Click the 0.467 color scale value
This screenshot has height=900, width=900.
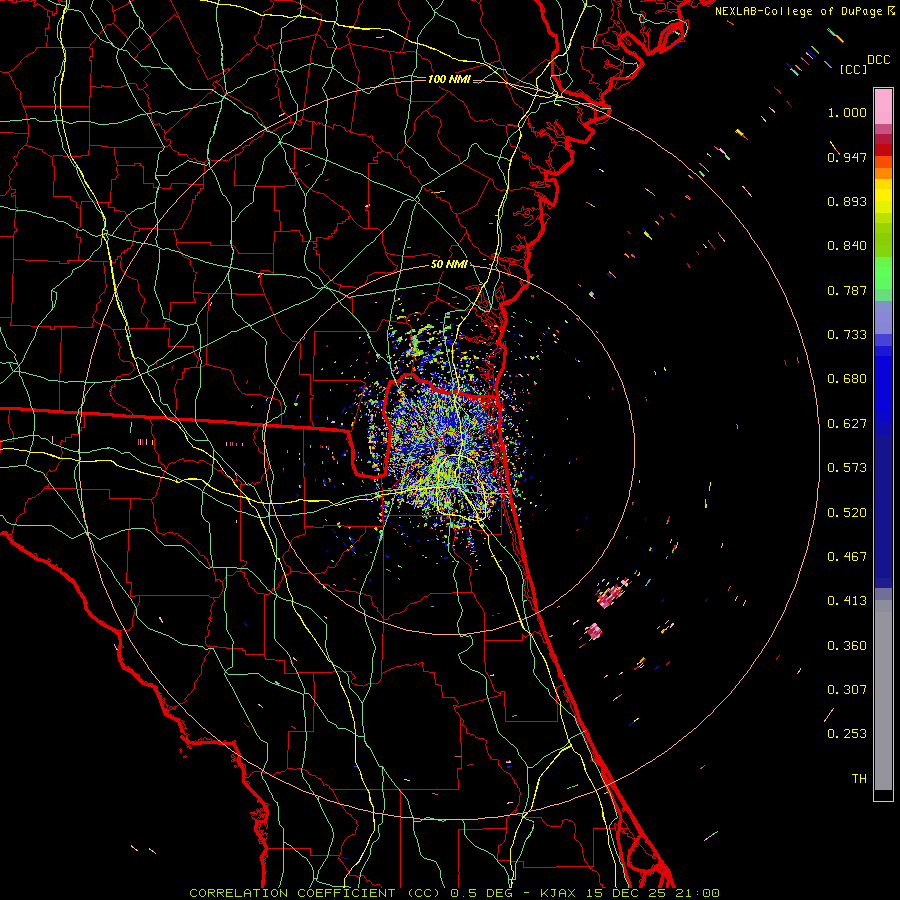click(x=847, y=556)
